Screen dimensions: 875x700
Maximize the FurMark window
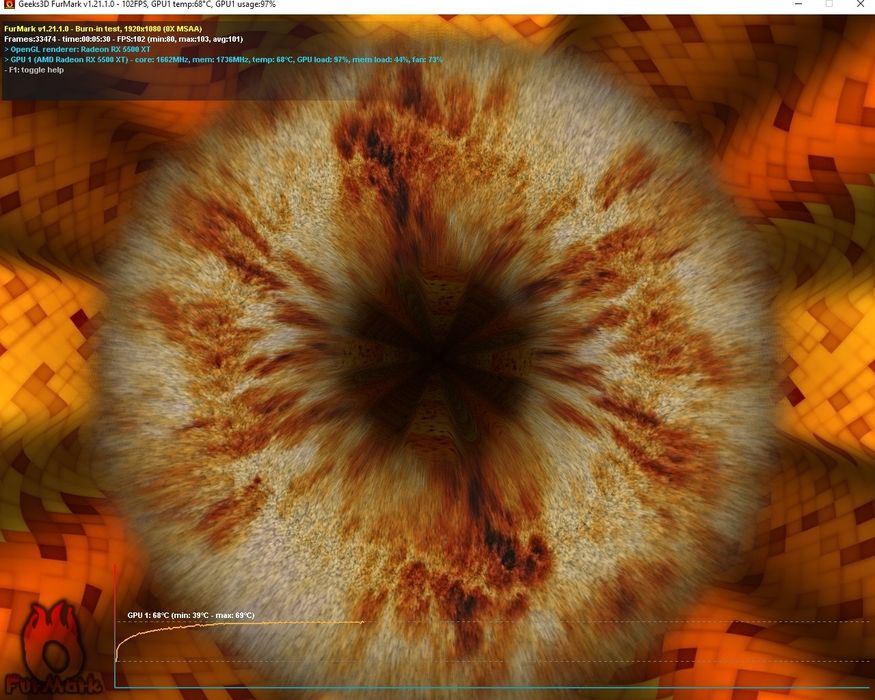tap(829, 4)
